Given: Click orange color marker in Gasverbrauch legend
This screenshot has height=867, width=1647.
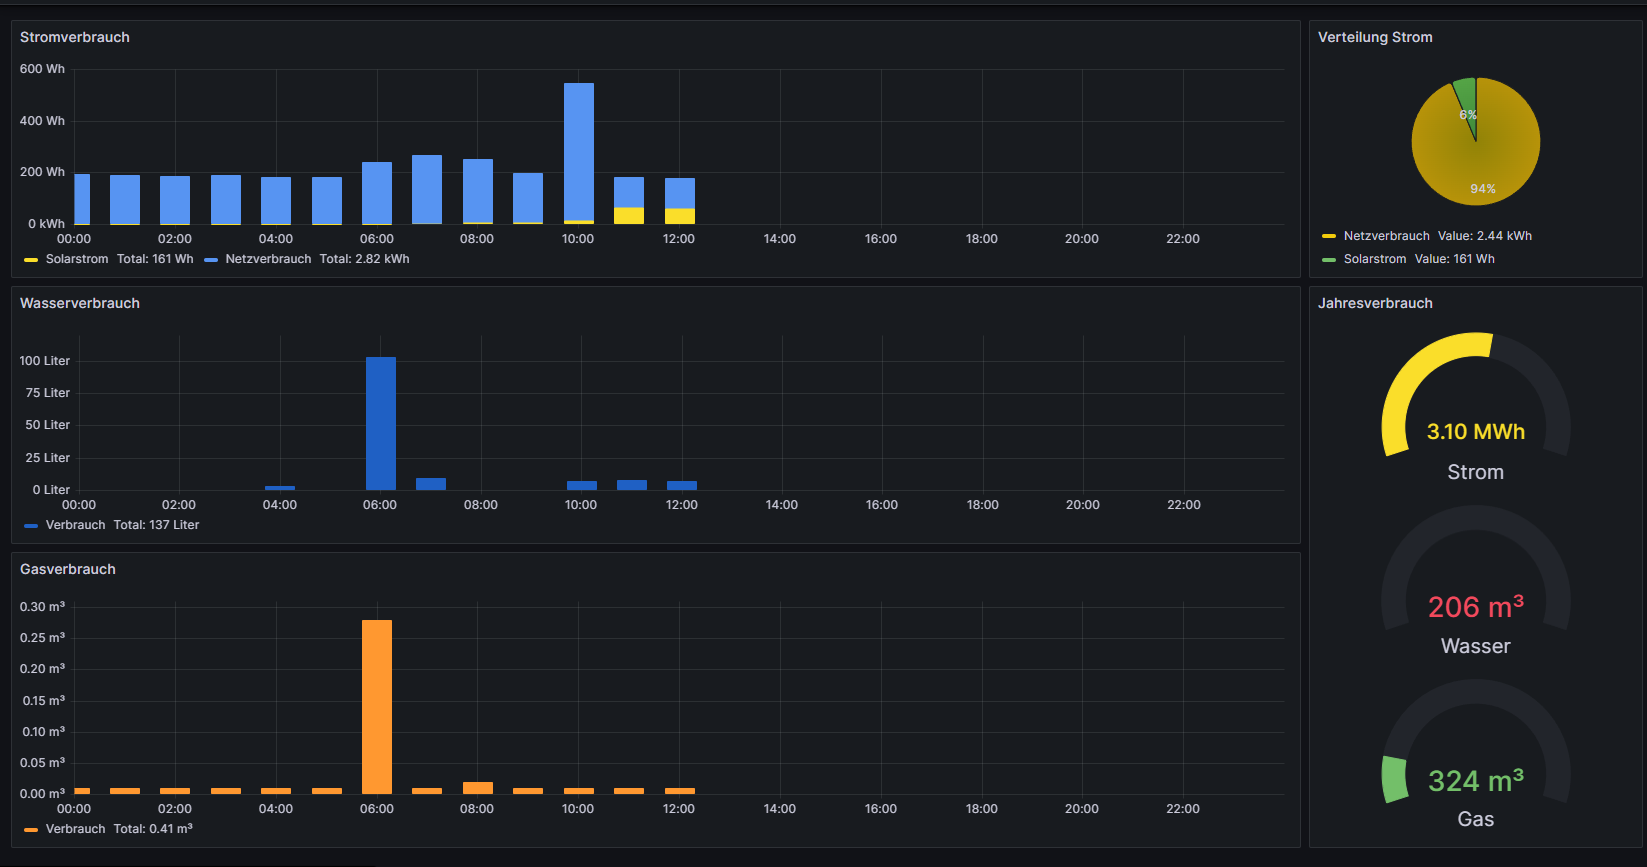Looking at the screenshot, I should tap(31, 830).
